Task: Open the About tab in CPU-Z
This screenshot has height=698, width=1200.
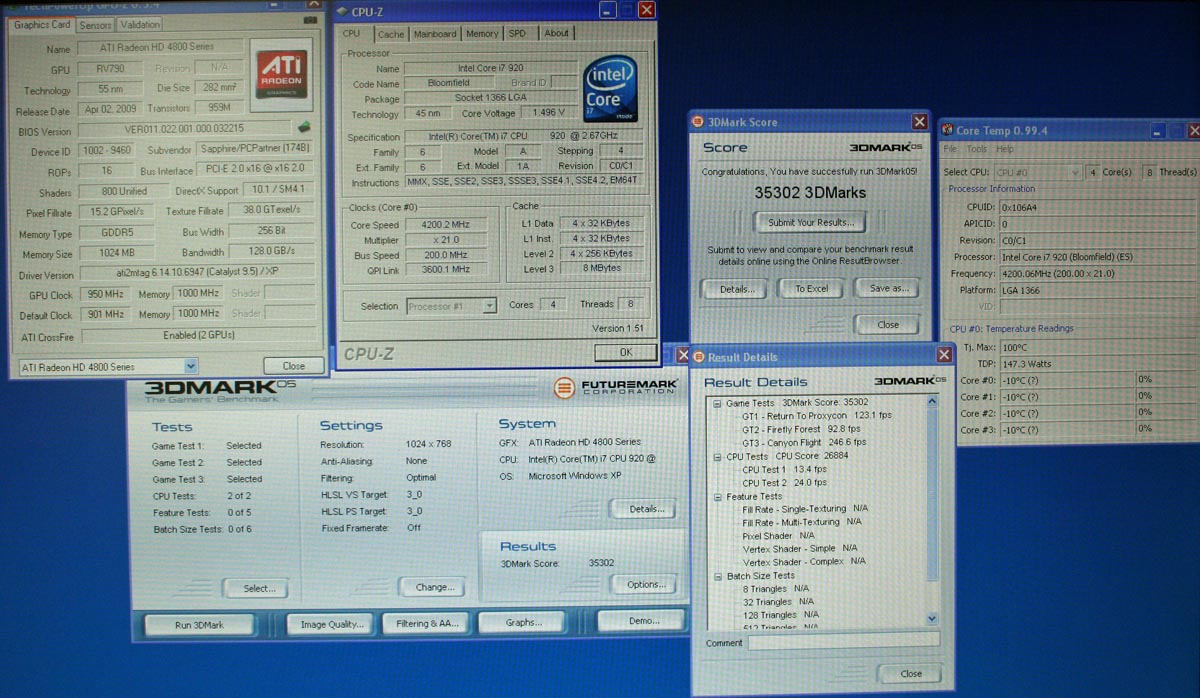Action: click(x=556, y=34)
